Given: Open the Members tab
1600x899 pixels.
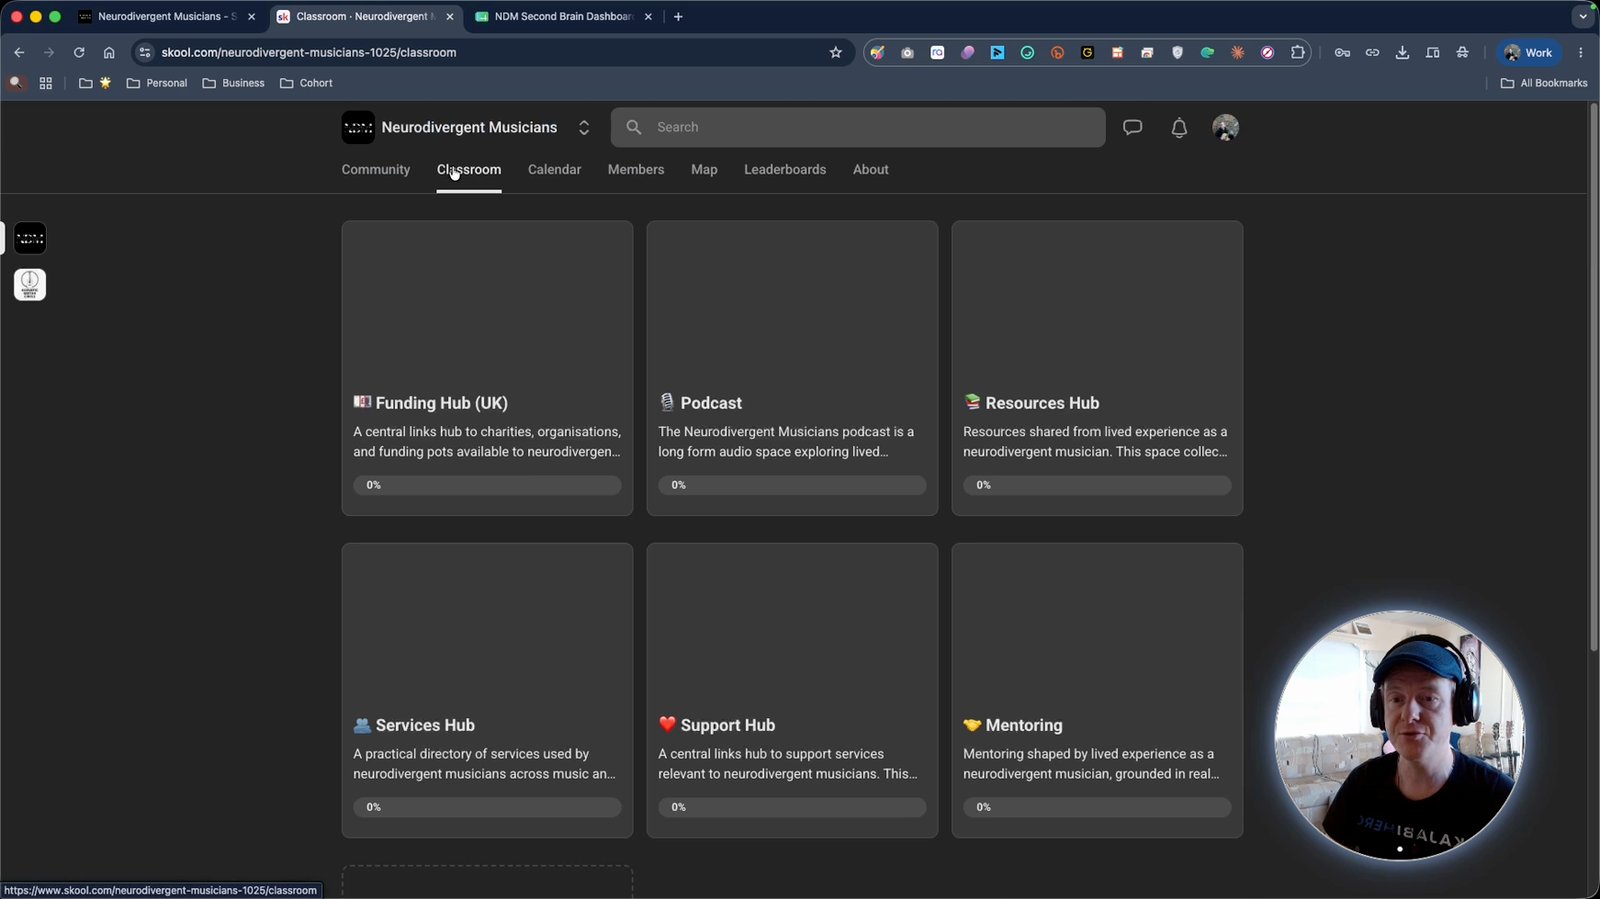Looking at the screenshot, I should pos(636,170).
